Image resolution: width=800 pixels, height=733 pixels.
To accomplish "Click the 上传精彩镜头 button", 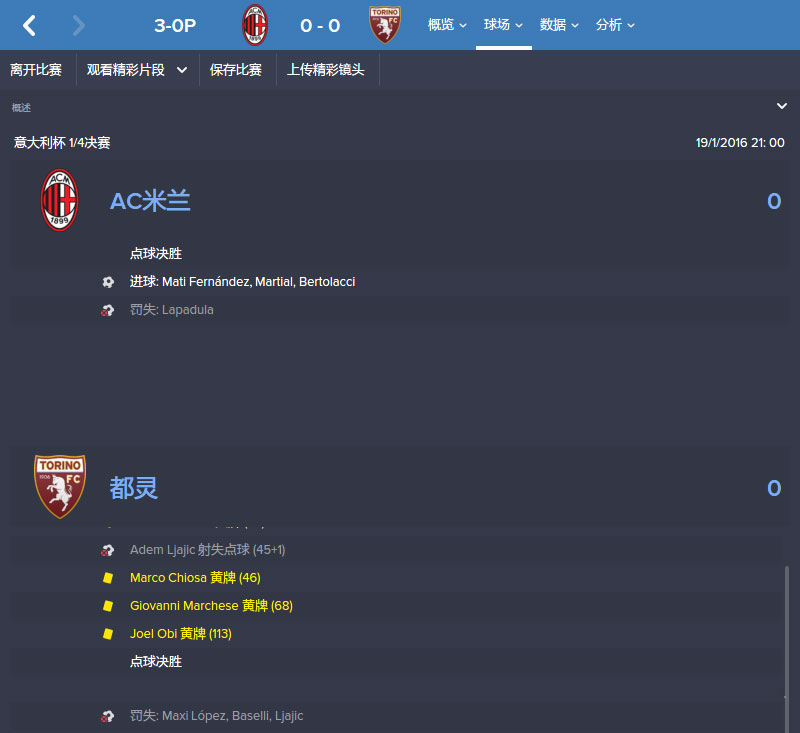I will pyautogui.click(x=326, y=70).
